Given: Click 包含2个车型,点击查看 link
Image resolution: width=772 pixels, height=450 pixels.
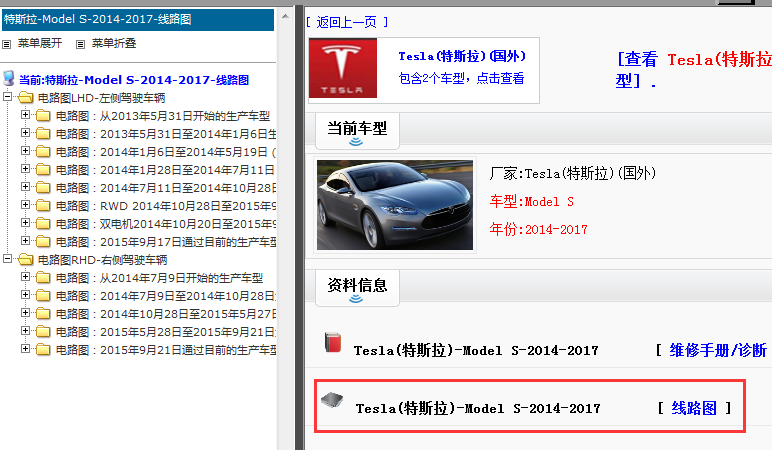Looking at the screenshot, I should (461, 78).
